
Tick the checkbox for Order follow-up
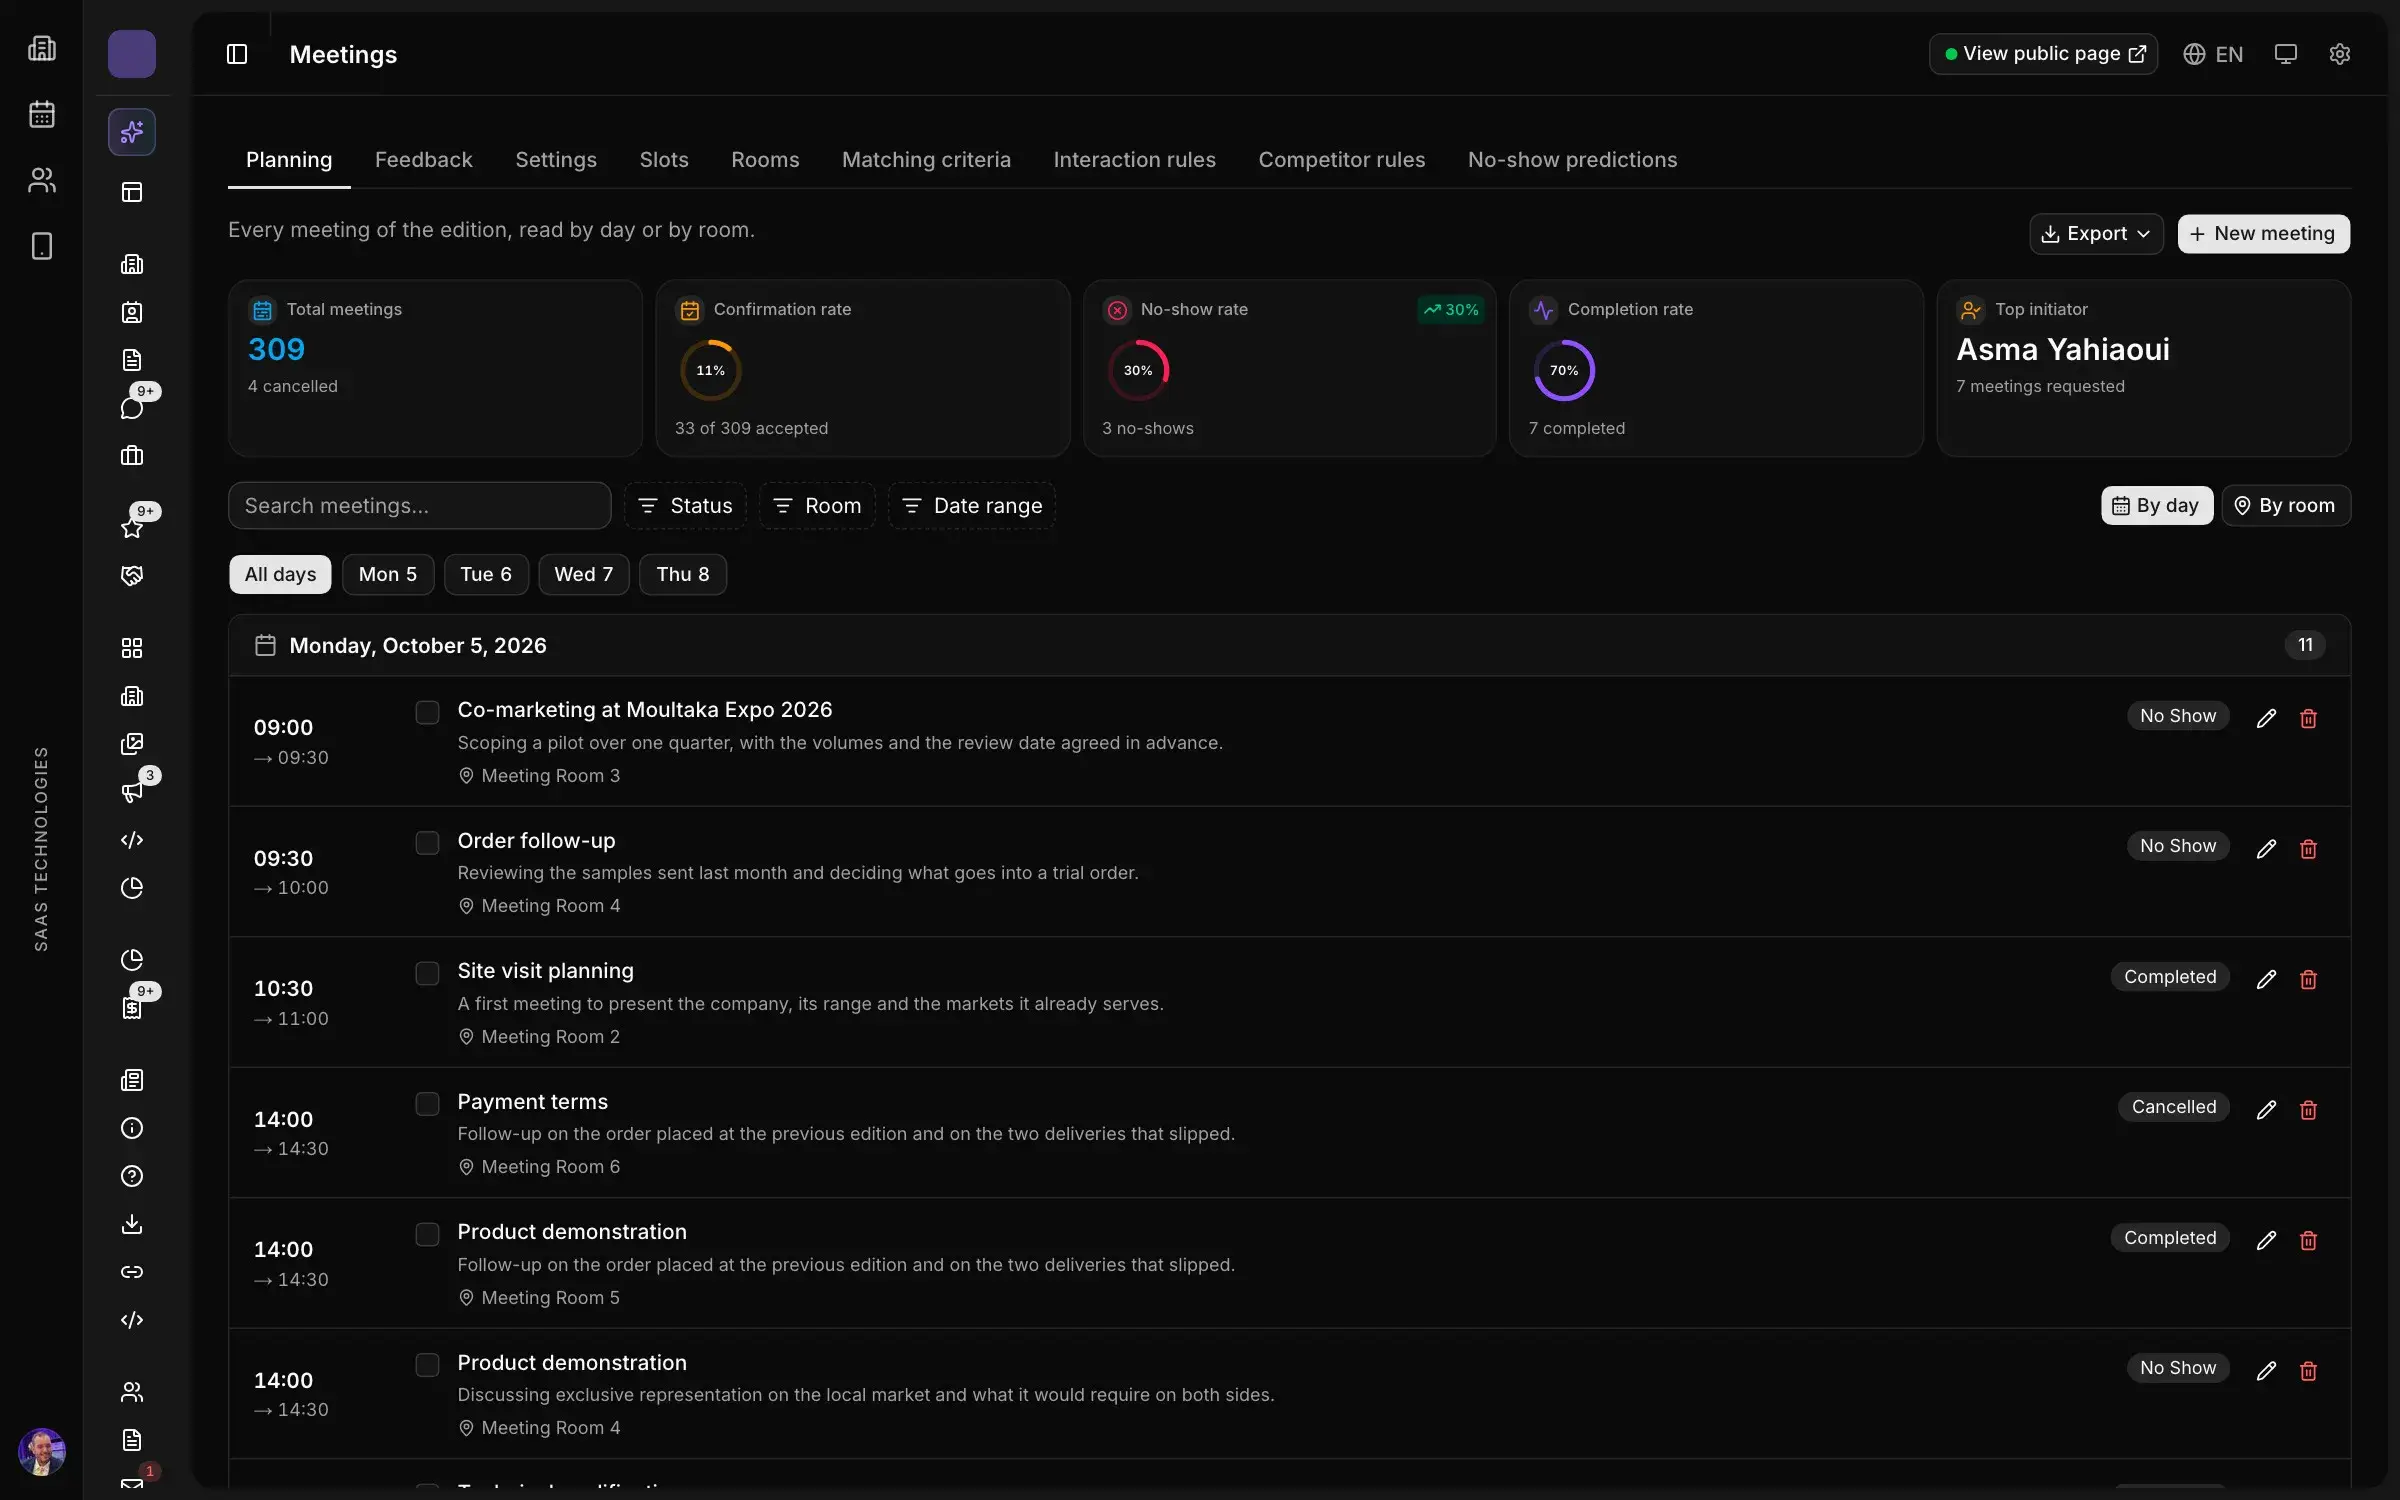pyautogui.click(x=427, y=843)
